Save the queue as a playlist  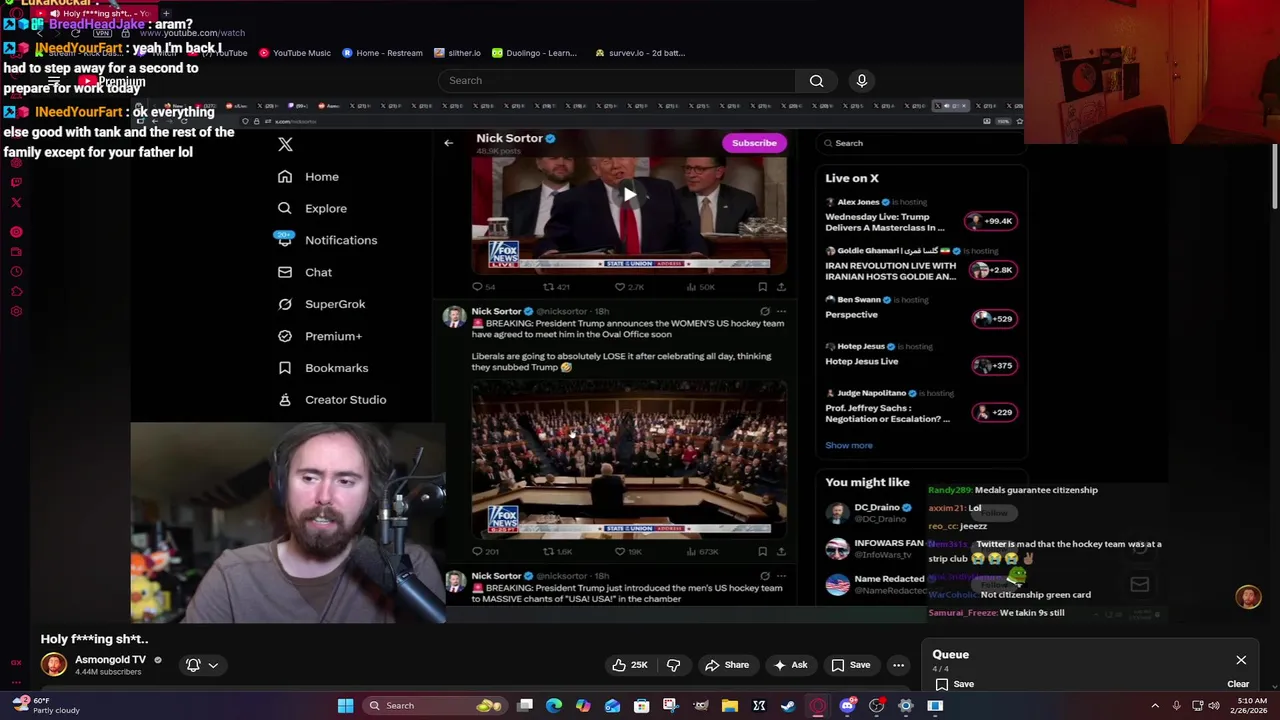[x=954, y=685]
